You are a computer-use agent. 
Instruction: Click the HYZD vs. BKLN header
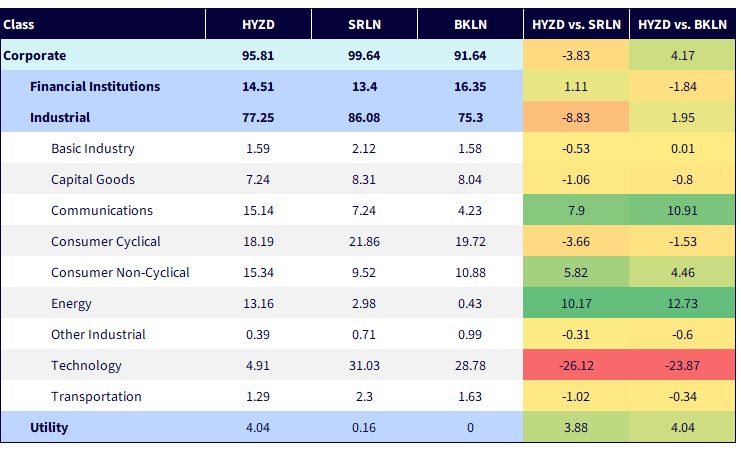click(x=682, y=25)
